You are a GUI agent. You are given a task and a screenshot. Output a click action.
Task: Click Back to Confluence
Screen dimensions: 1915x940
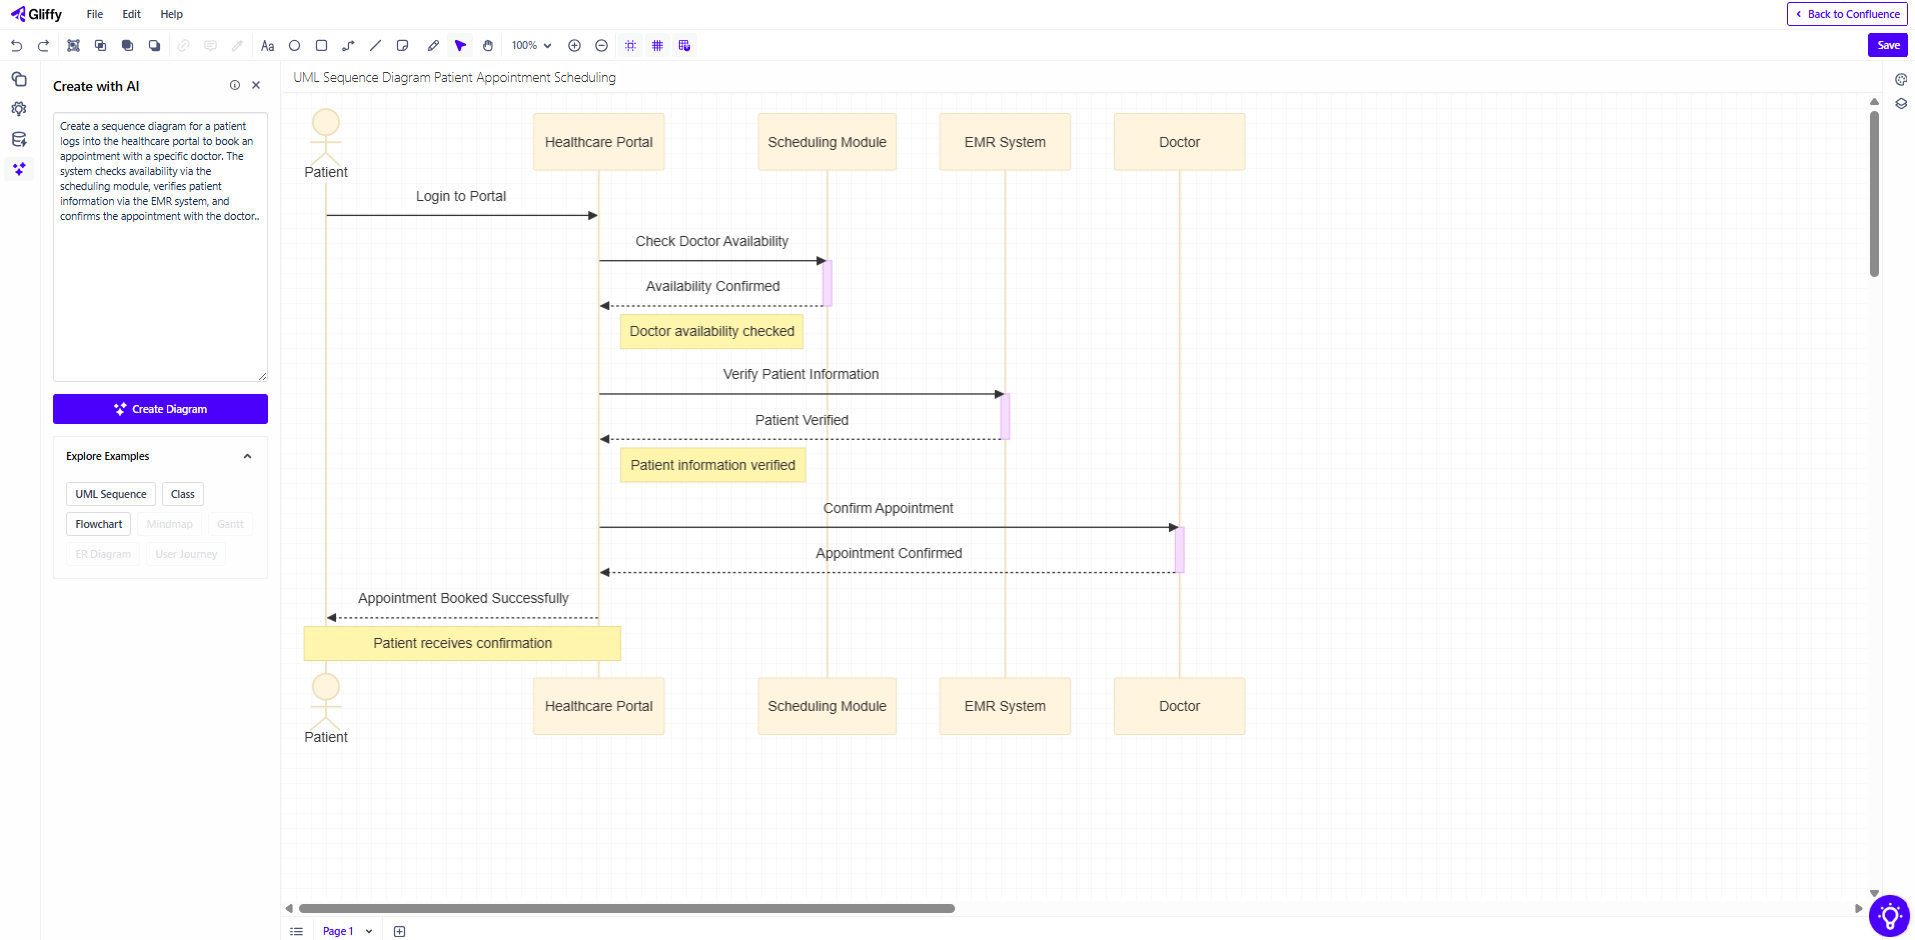pyautogui.click(x=1847, y=14)
